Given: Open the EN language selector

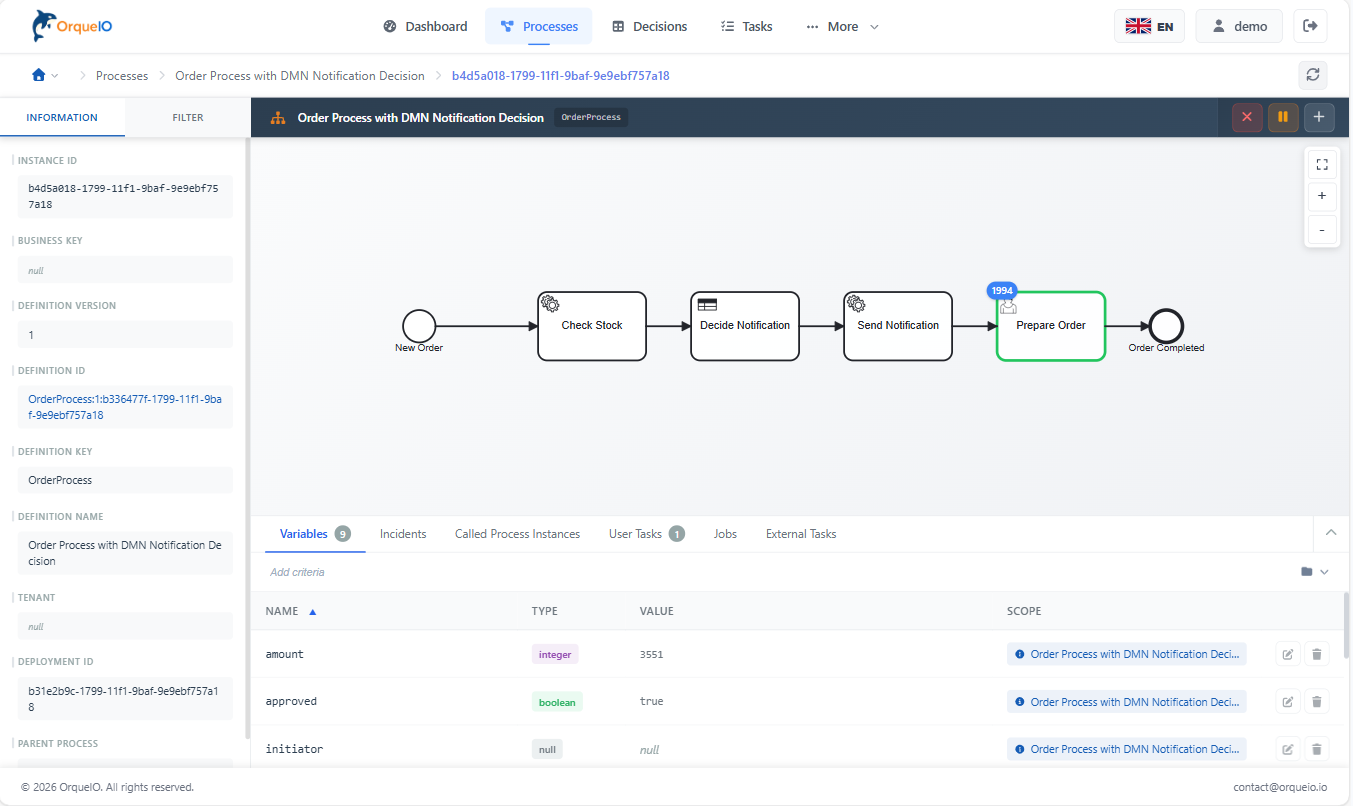Looking at the screenshot, I should 1149,27.
